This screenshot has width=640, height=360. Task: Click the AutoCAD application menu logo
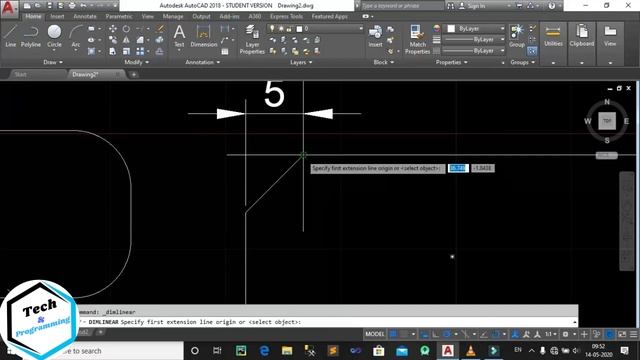point(9,8)
